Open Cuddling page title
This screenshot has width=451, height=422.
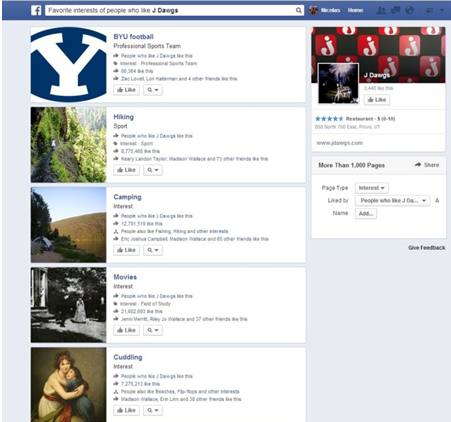coord(128,357)
